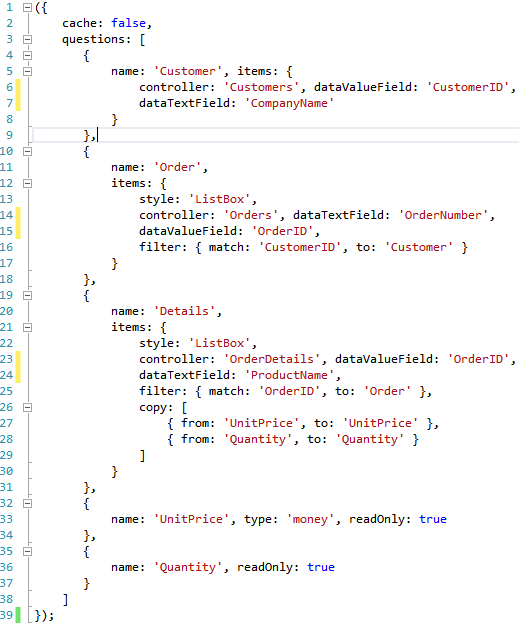This screenshot has height=637, width=519.
Task: Collapse the Details object on line 19
Action: pos(27,295)
